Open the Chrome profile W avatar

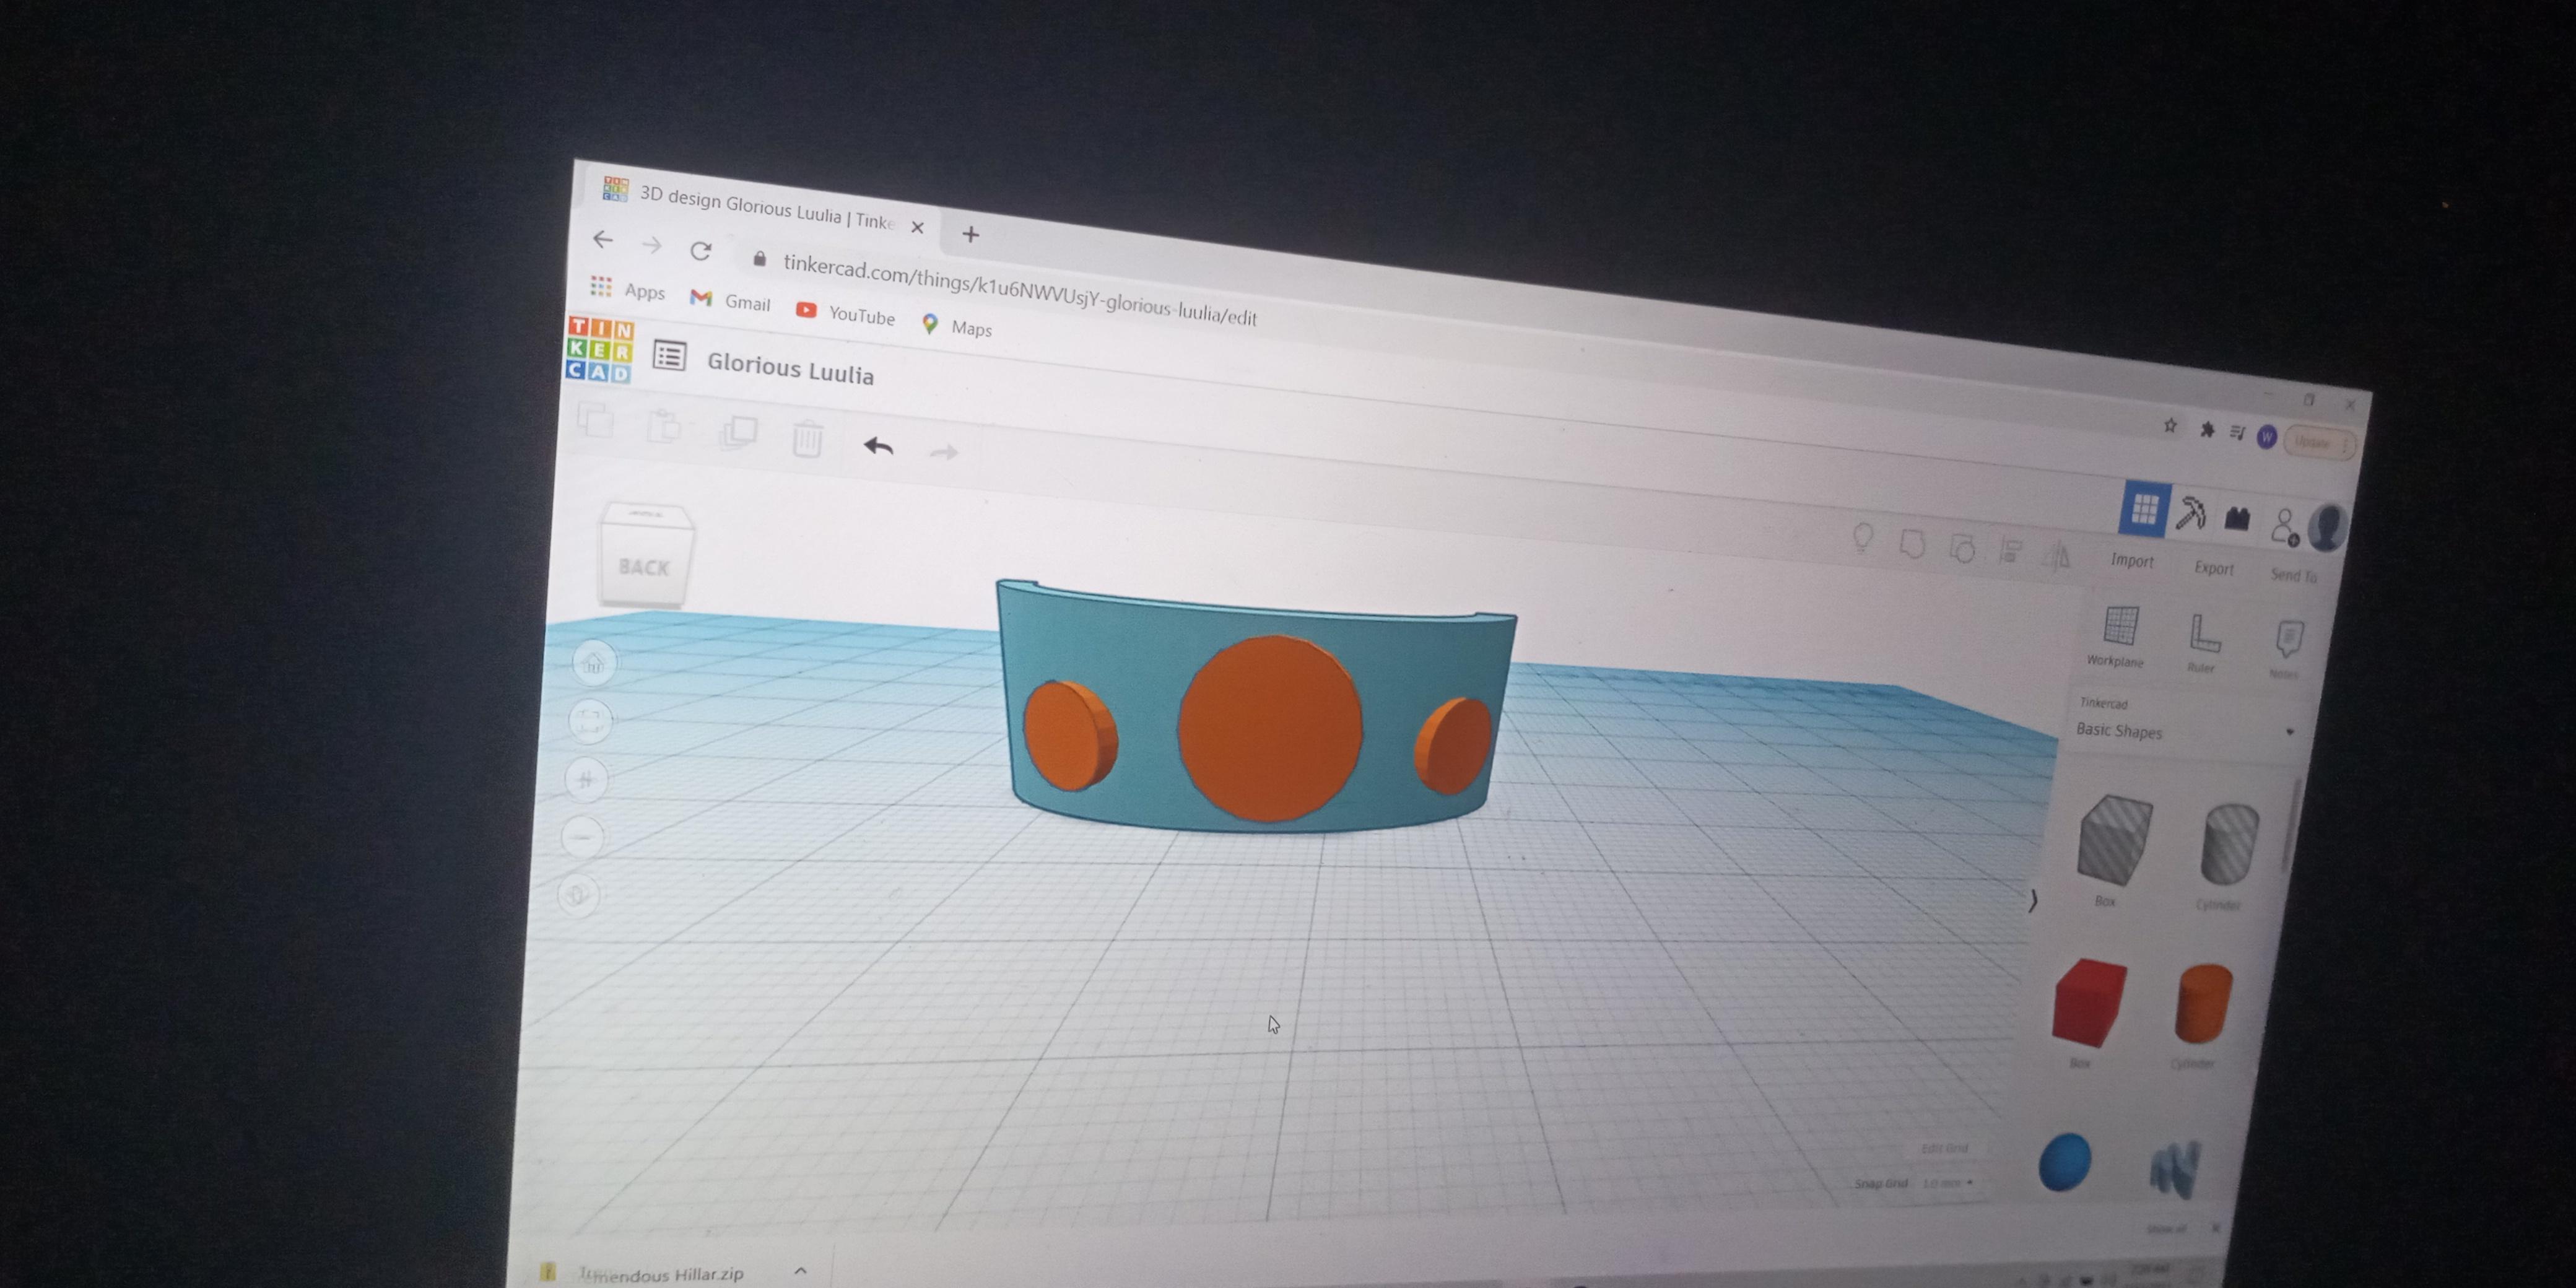pyautogui.click(x=2267, y=436)
